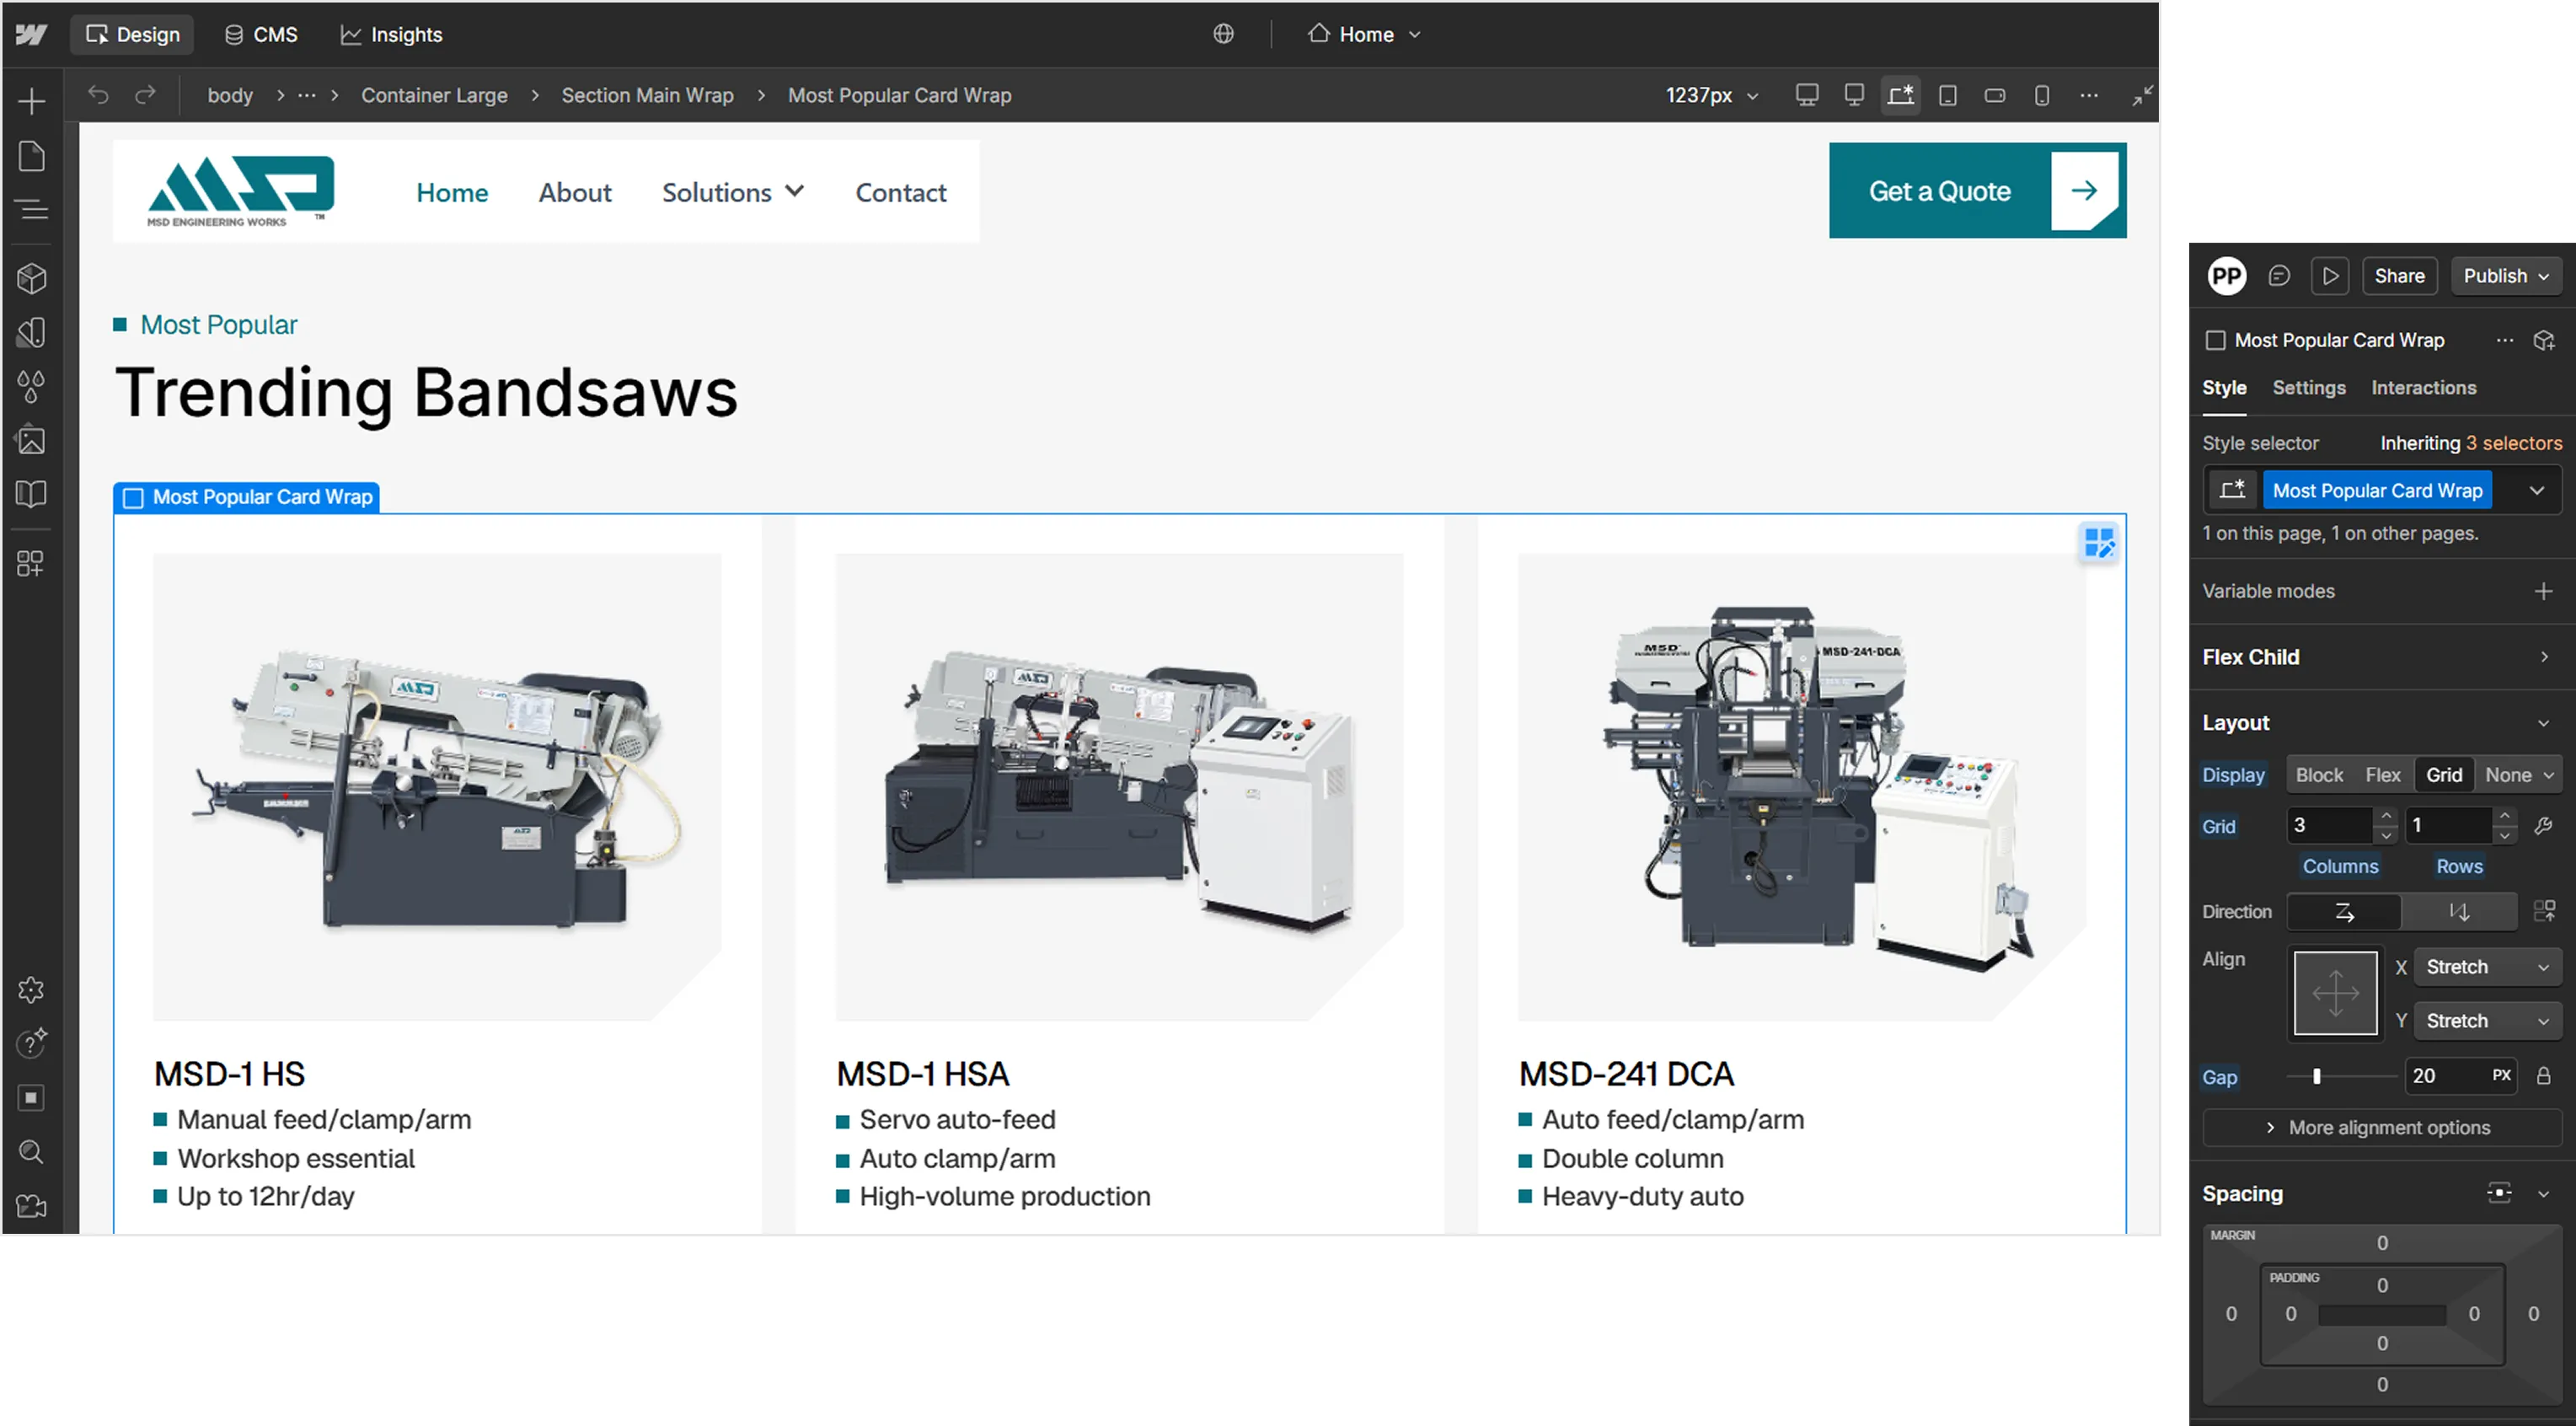This screenshot has height=1426, width=2576.
Task: Collapse the Layout section
Action: 2544,723
